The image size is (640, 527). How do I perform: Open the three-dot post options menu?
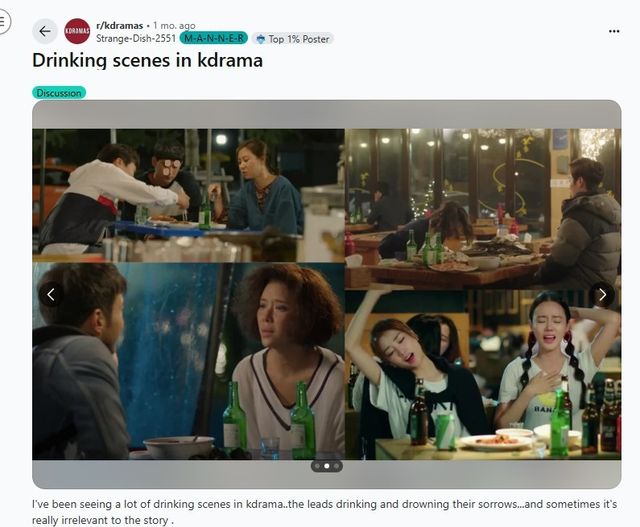pos(614,31)
